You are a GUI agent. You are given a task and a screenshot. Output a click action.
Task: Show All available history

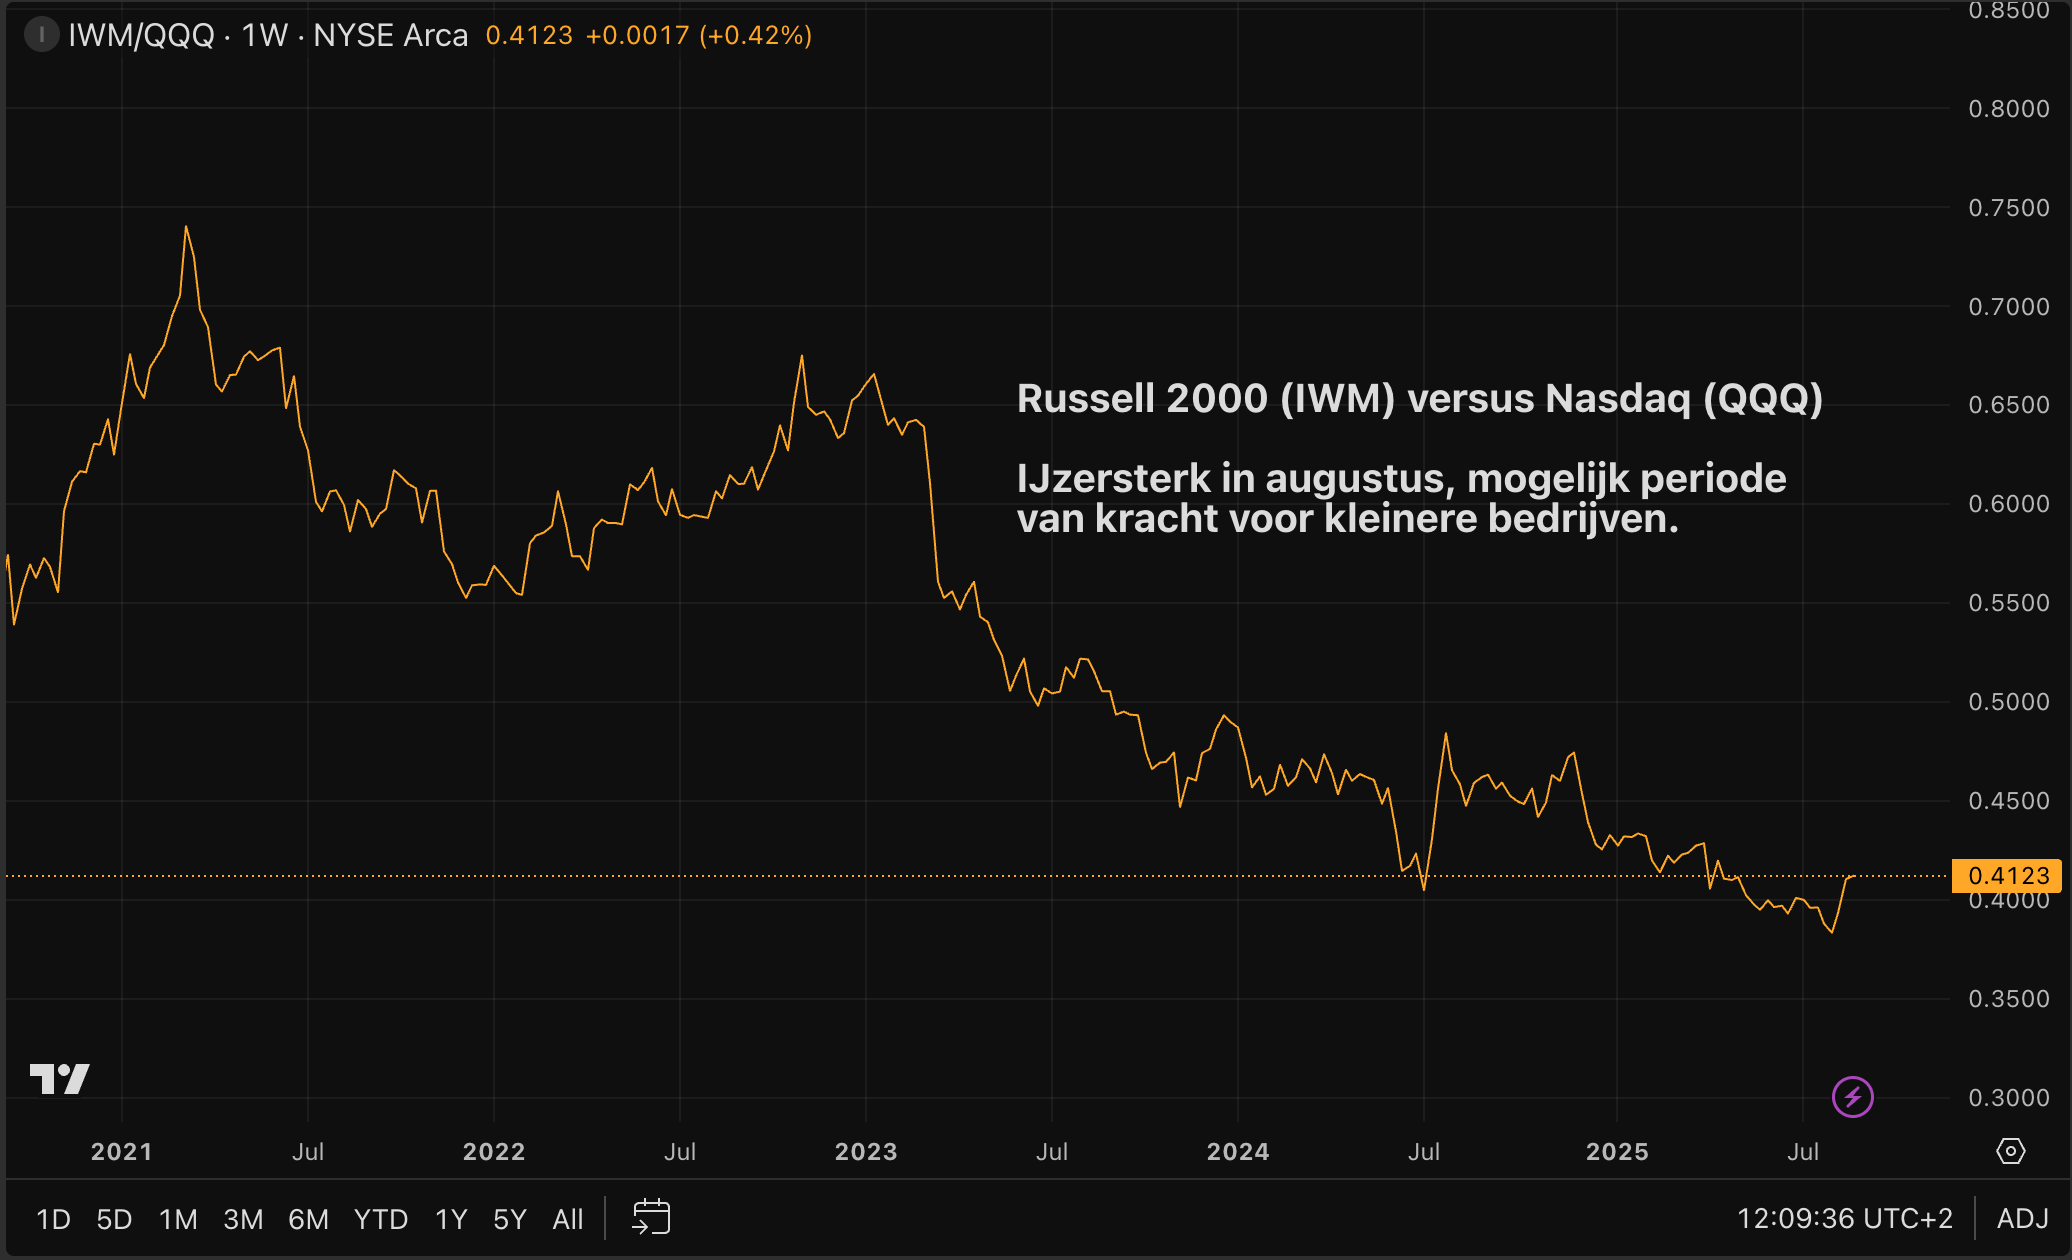tap(568, 1219)
